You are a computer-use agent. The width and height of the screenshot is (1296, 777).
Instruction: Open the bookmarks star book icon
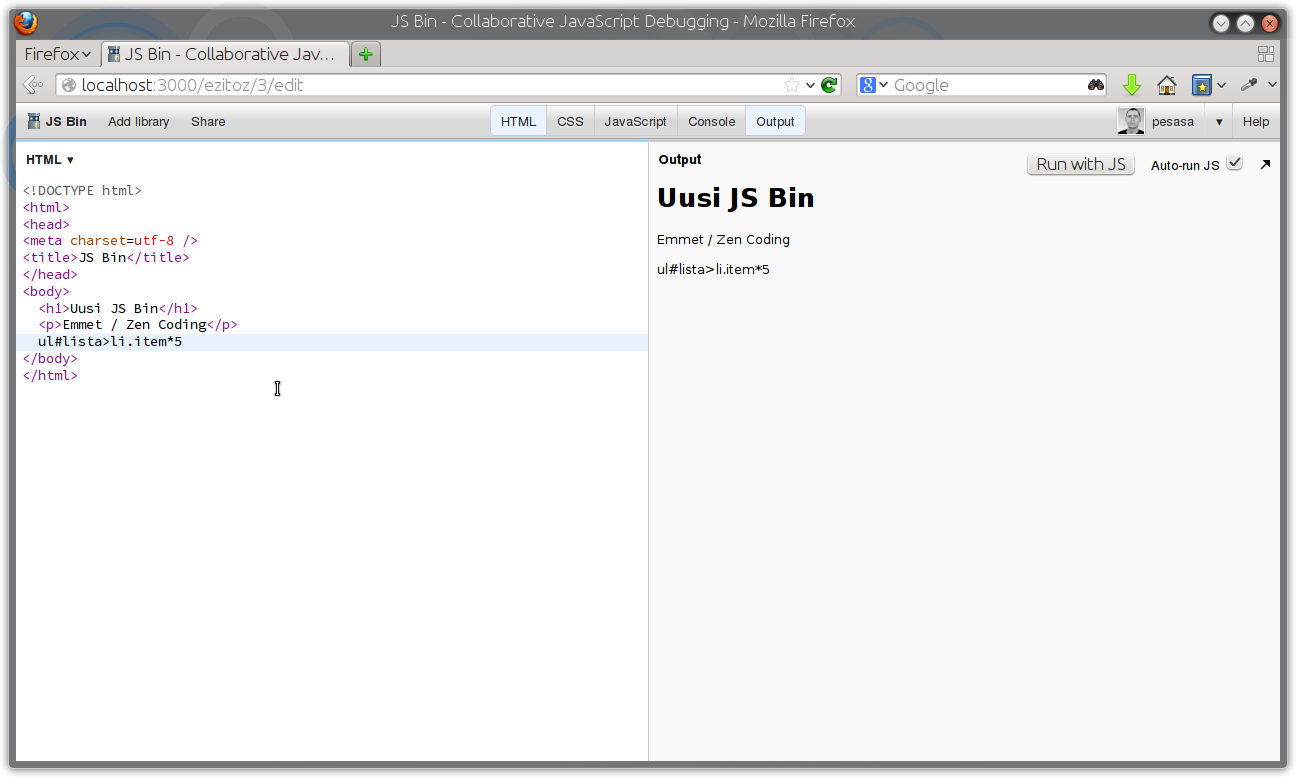coord(1202,85)
